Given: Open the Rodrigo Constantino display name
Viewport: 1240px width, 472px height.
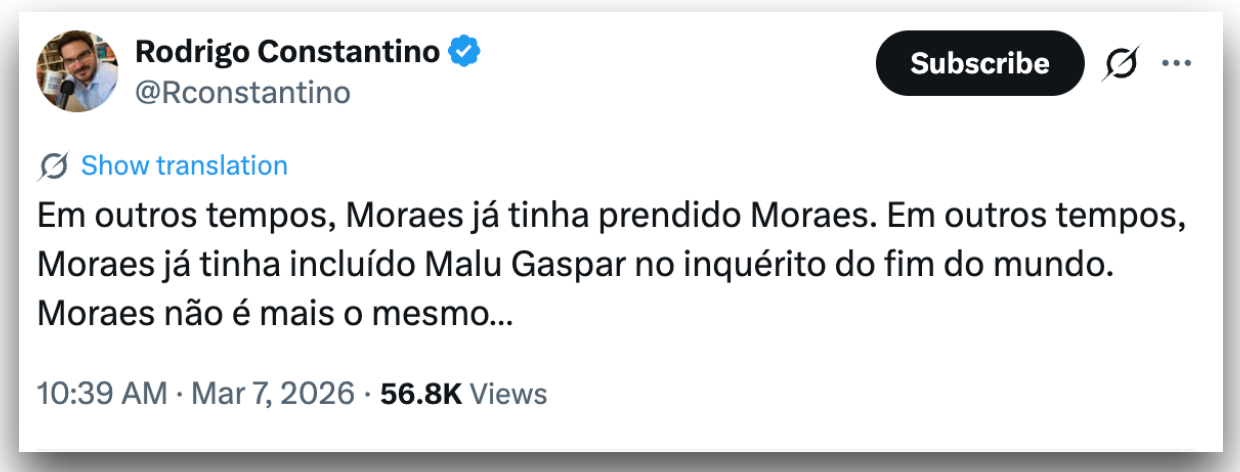Looking at the screenshot, I should coord(287,51).
